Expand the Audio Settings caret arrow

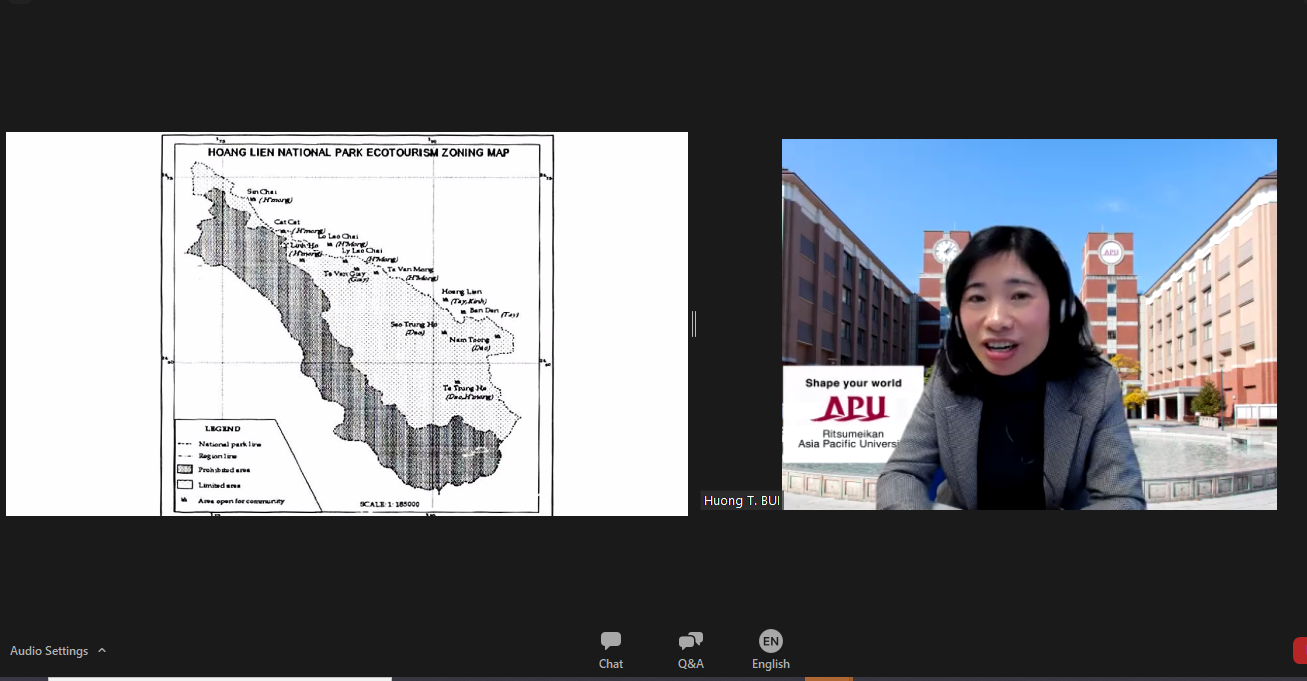102,651
